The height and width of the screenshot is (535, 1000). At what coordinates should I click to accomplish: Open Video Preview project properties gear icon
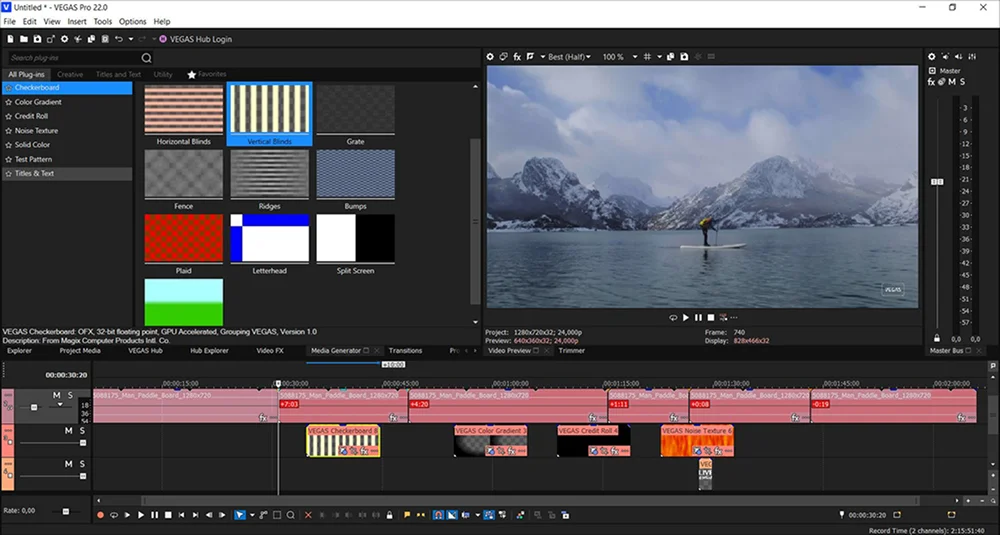click(x=490, y=57)
